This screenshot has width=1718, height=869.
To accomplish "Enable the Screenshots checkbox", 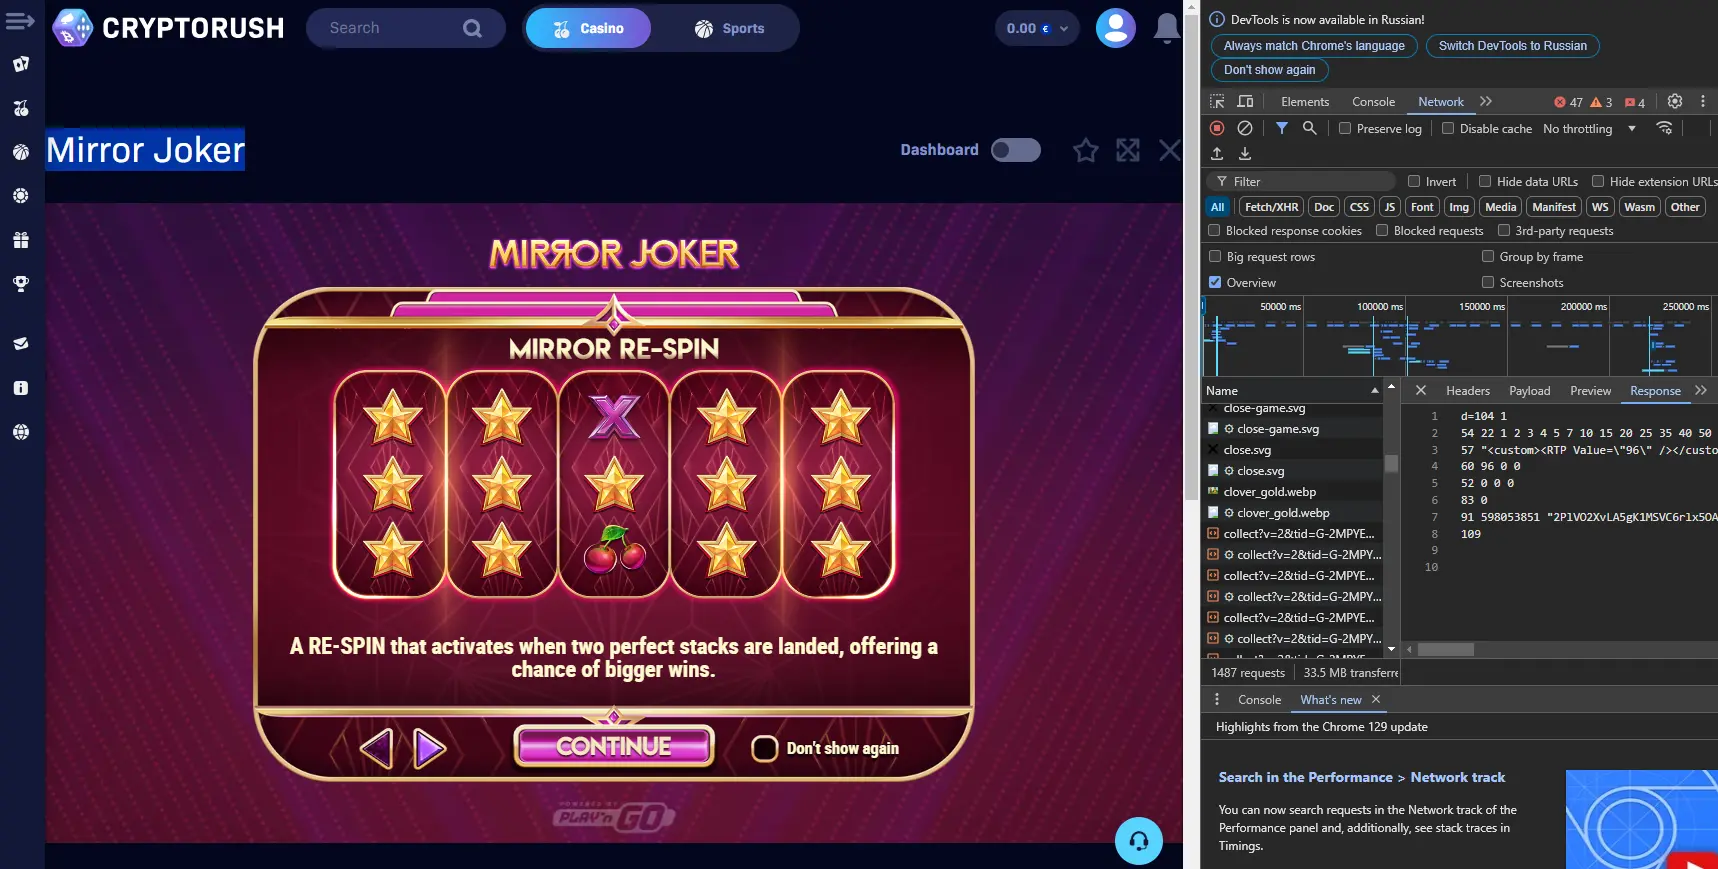I will click(x=1488, y=283).
